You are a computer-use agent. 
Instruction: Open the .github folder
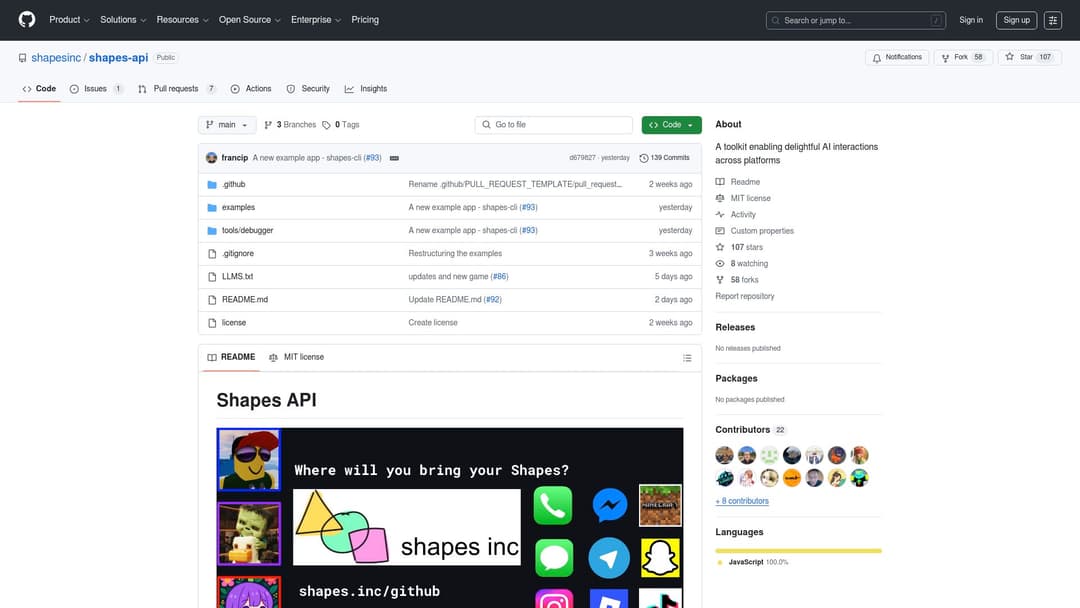[x=233, y=184]
